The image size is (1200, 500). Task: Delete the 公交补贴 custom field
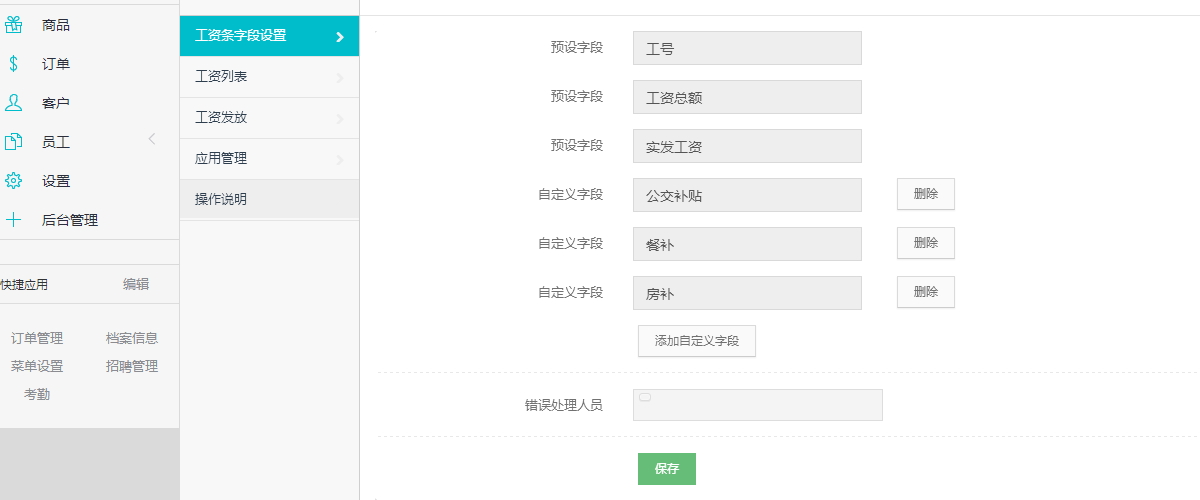click(925, 194)
